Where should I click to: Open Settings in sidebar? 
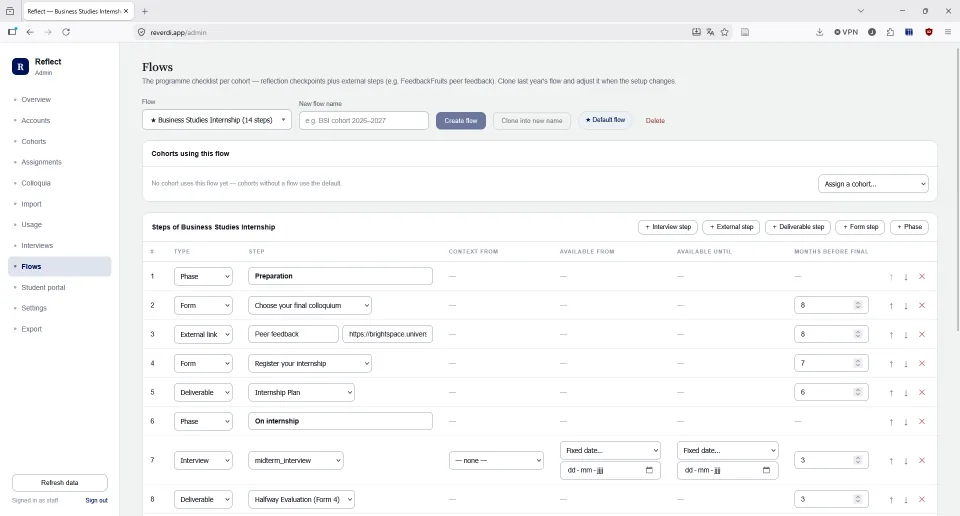pyautogui.click(x=34, y=308)
